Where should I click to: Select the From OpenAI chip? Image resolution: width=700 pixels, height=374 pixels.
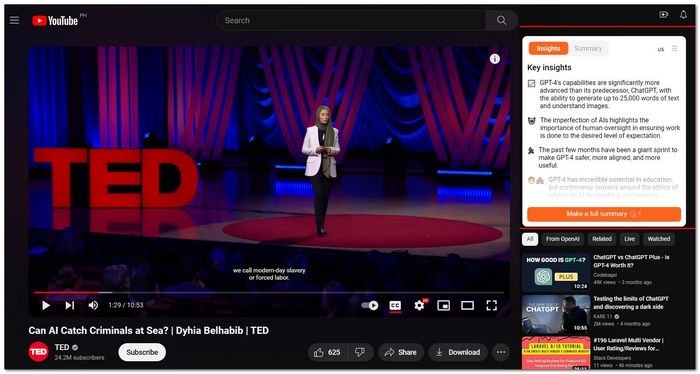click(562, 239)
